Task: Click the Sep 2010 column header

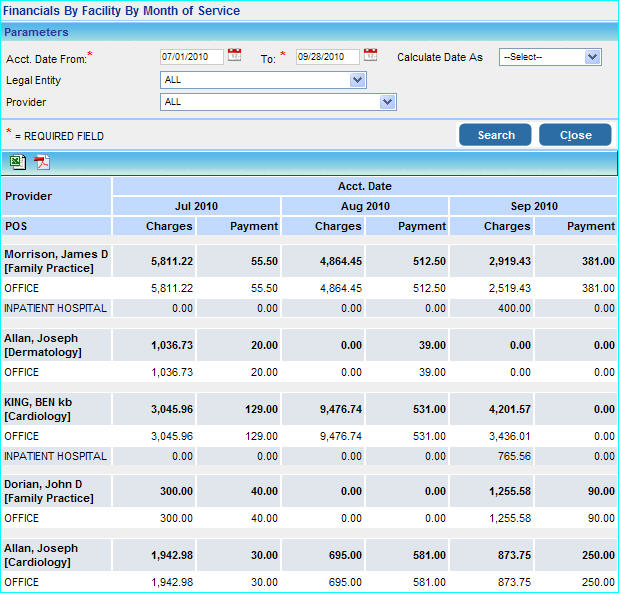Action: click(x=533, y=206)
